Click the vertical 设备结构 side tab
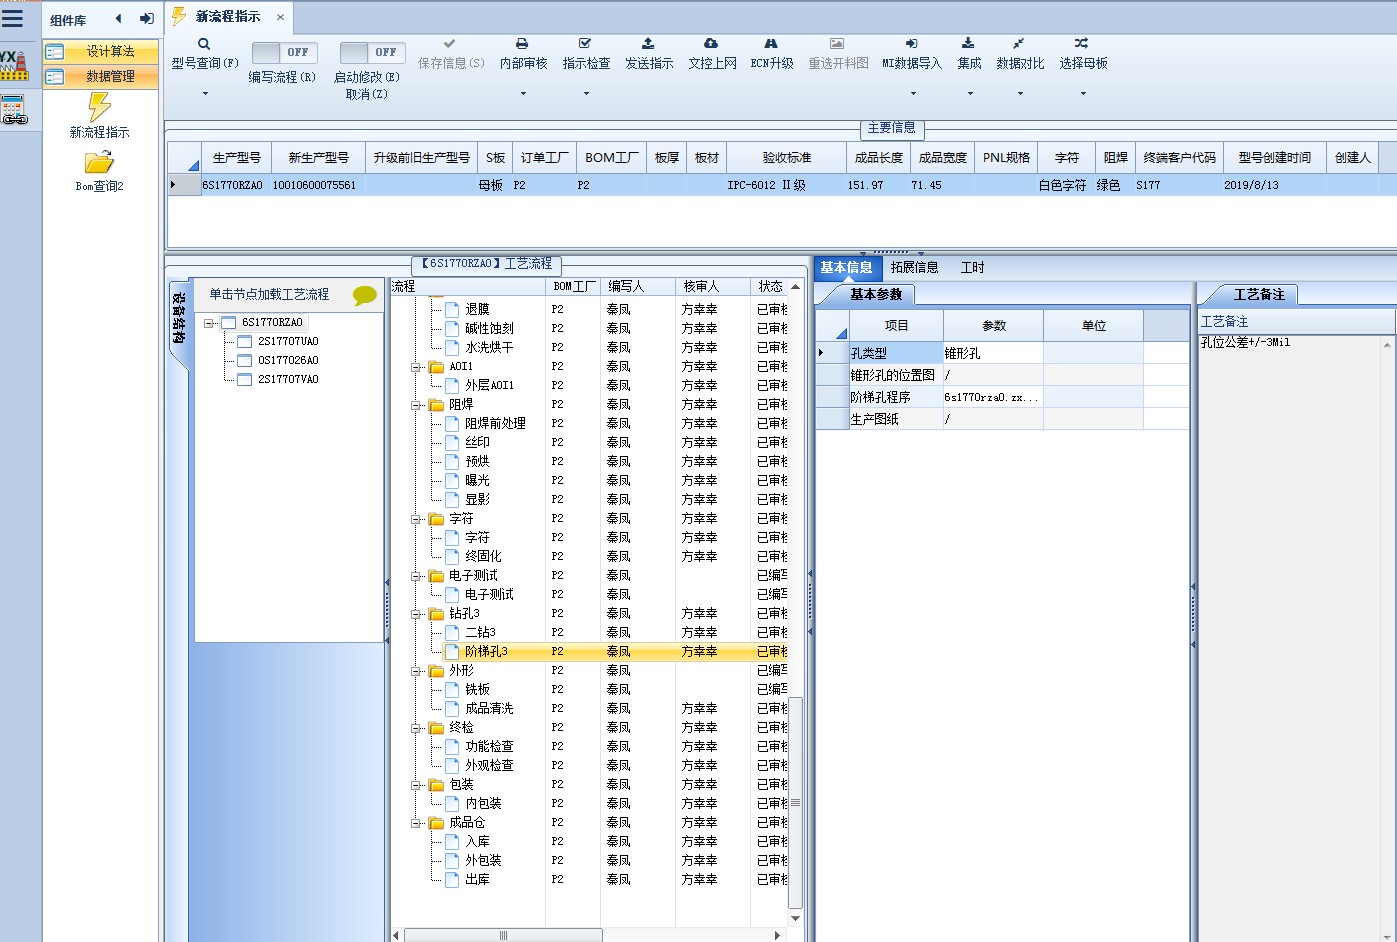 click(178, 318)
